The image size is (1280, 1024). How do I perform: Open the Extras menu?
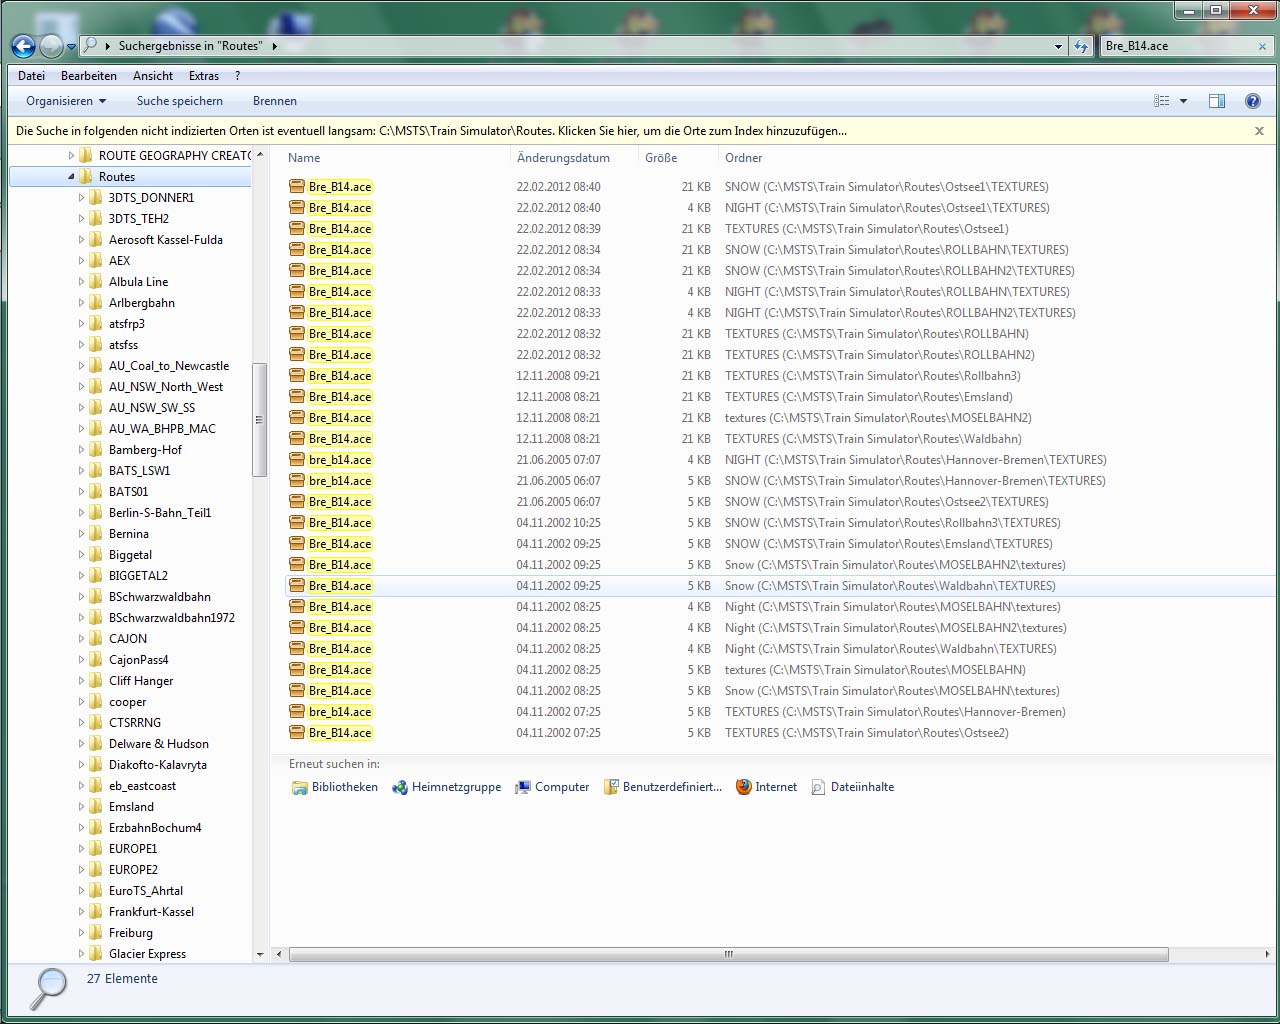point(203,76)
